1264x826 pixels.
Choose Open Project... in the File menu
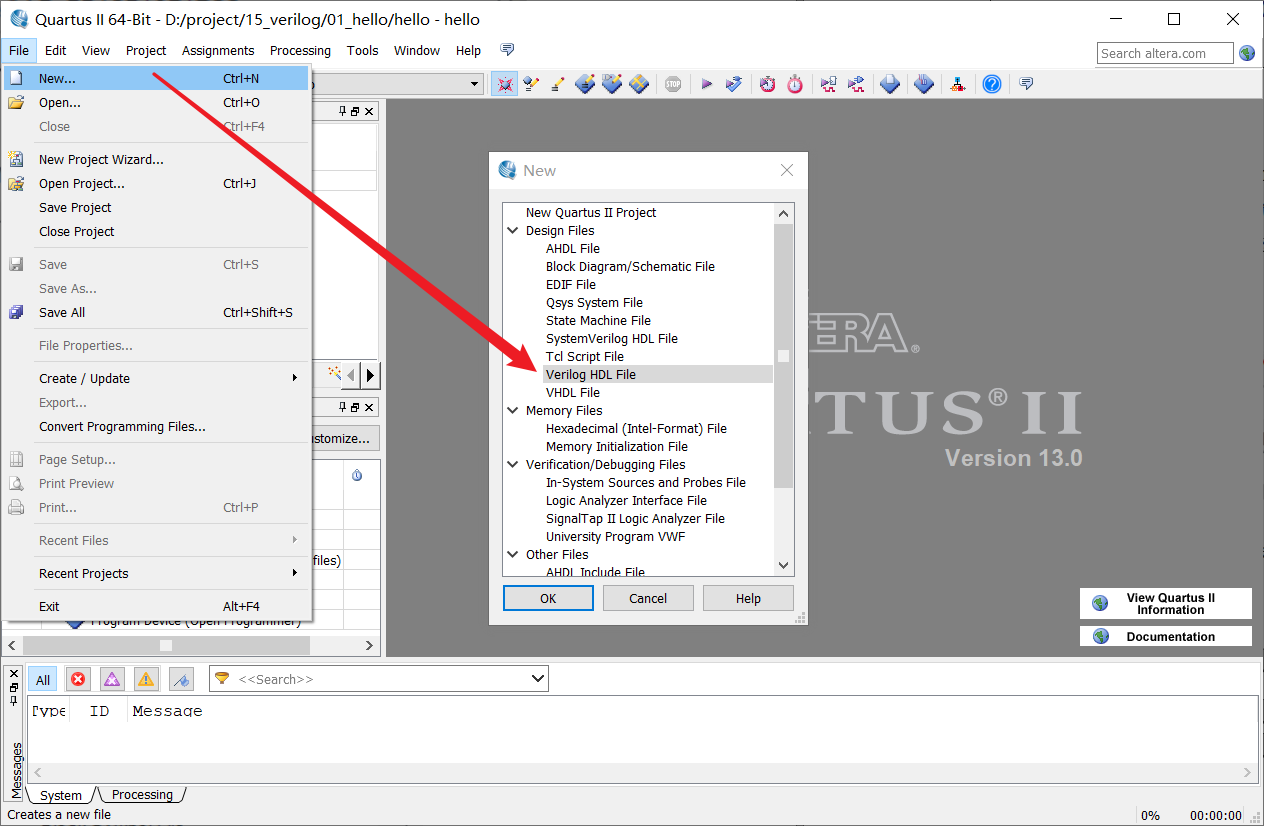[156, 183]
